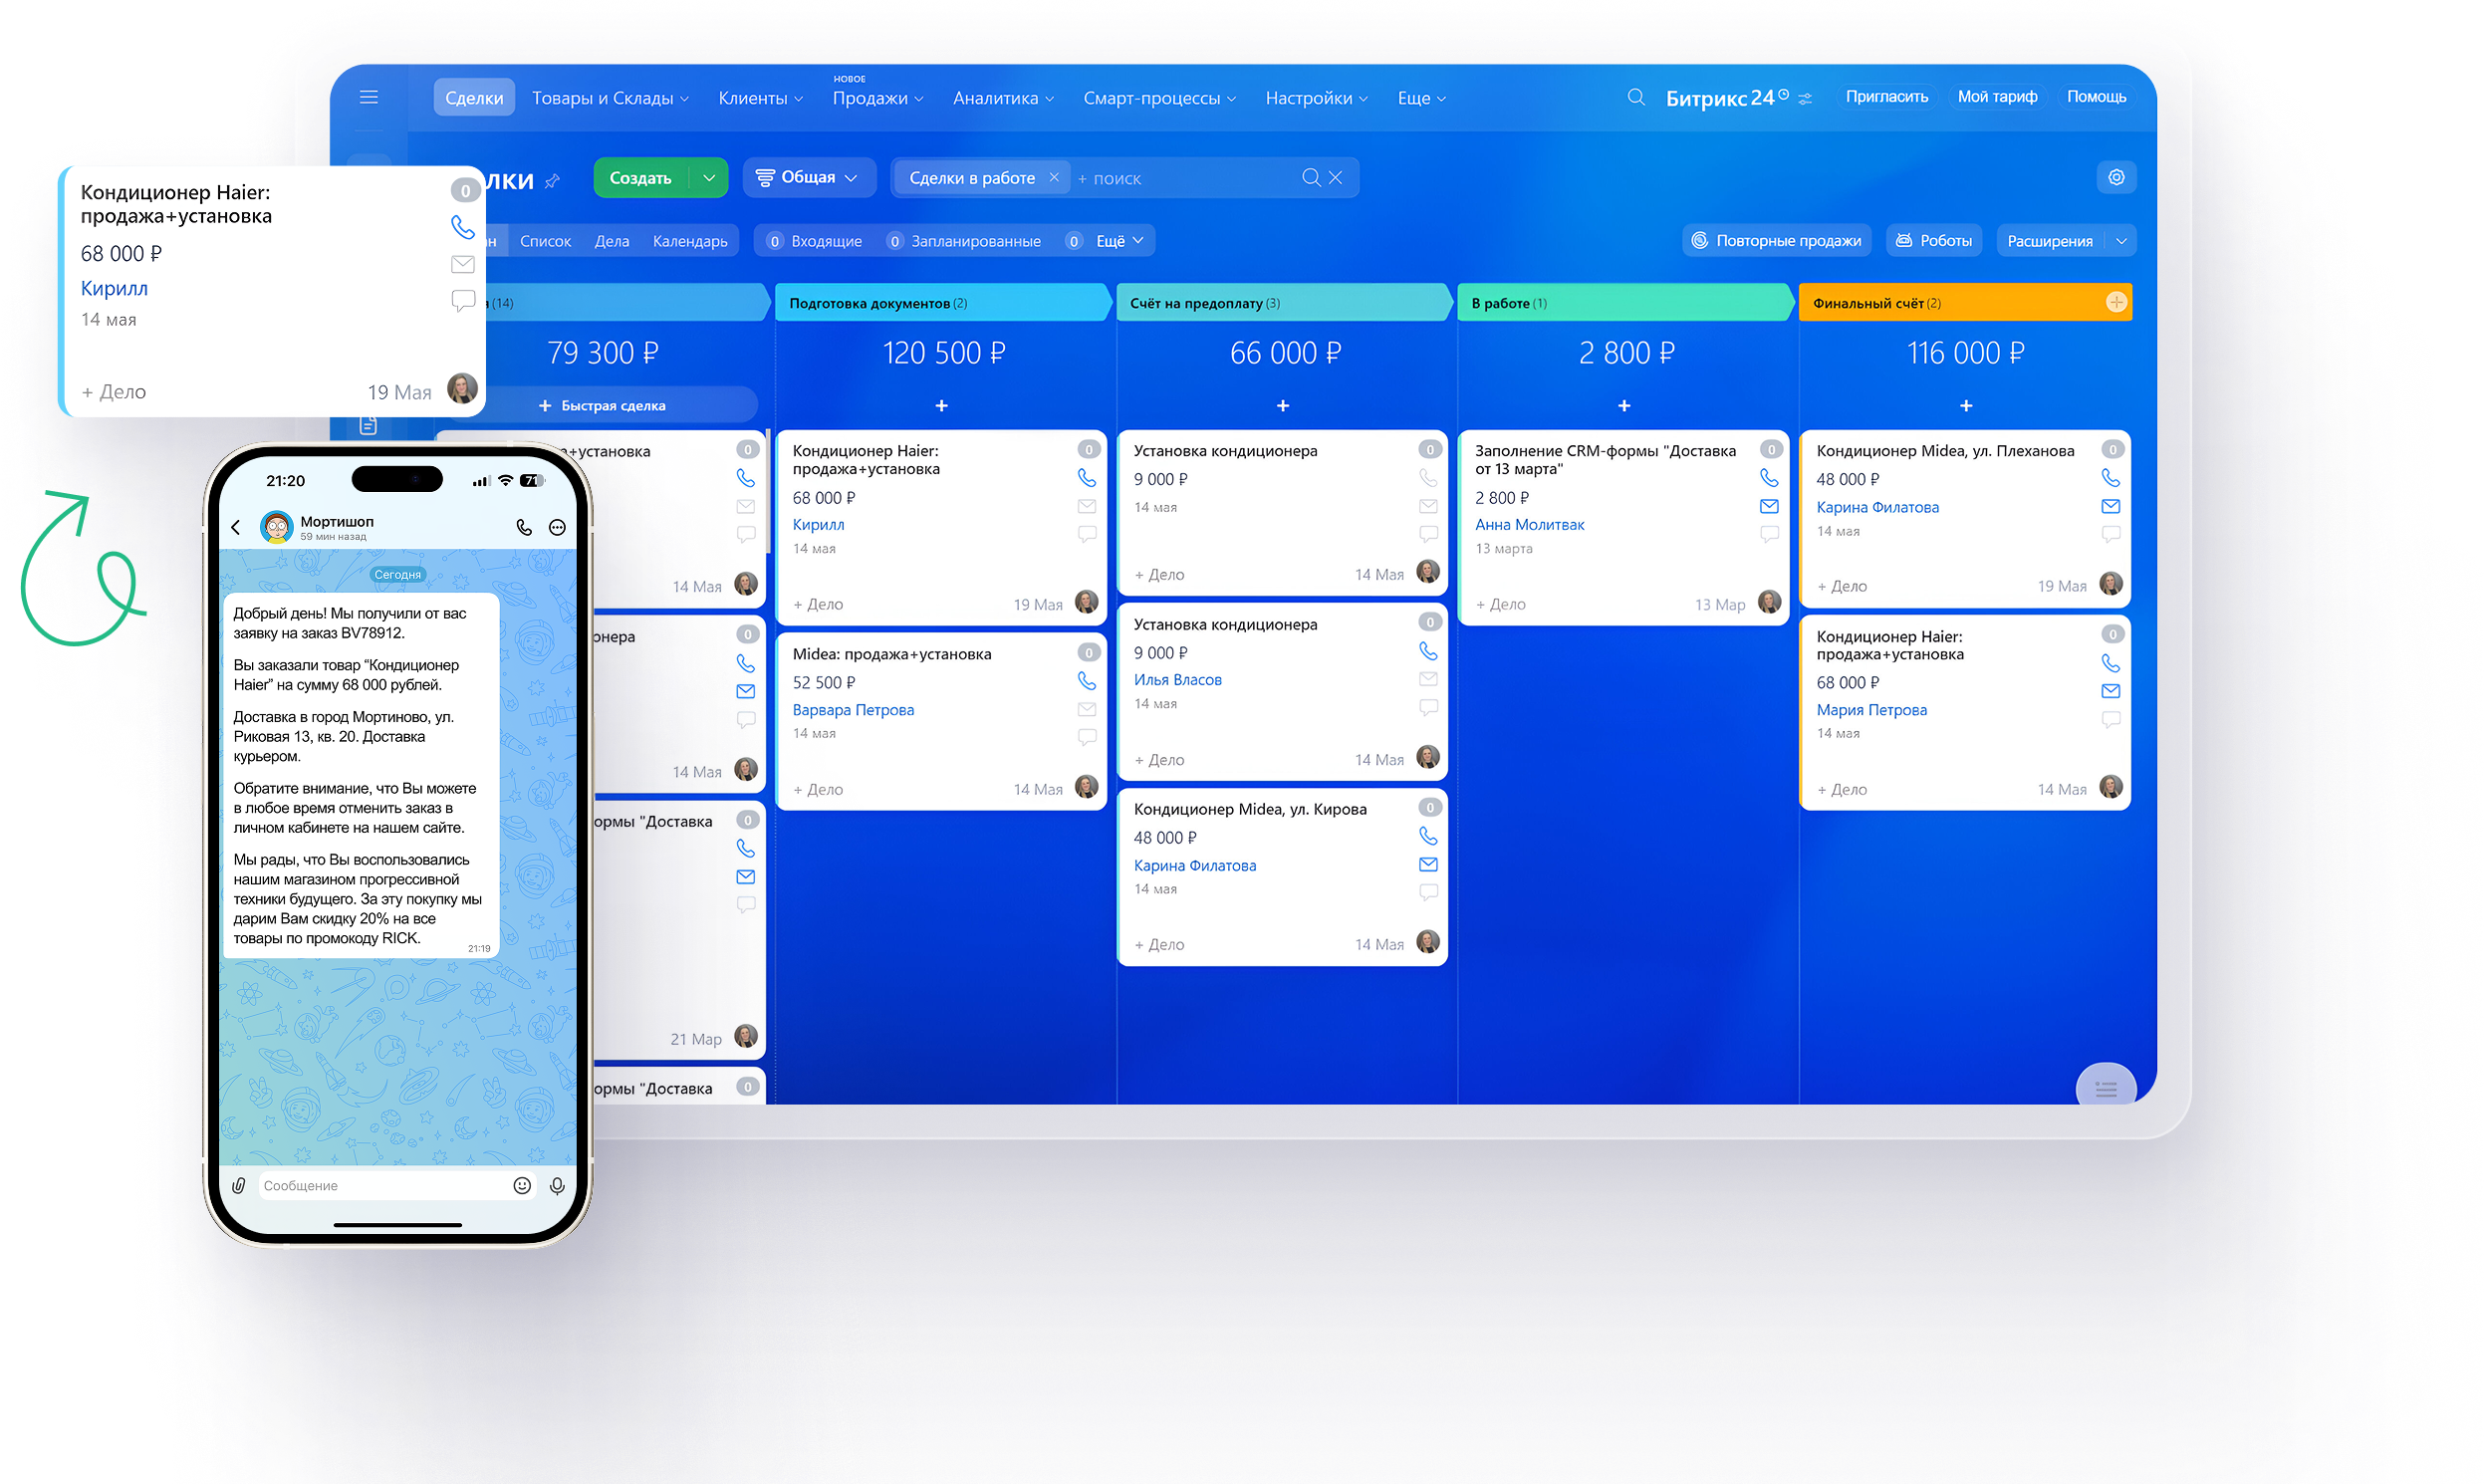
Task: Click the Роботы button
Action: click(x=1934, y=241)
